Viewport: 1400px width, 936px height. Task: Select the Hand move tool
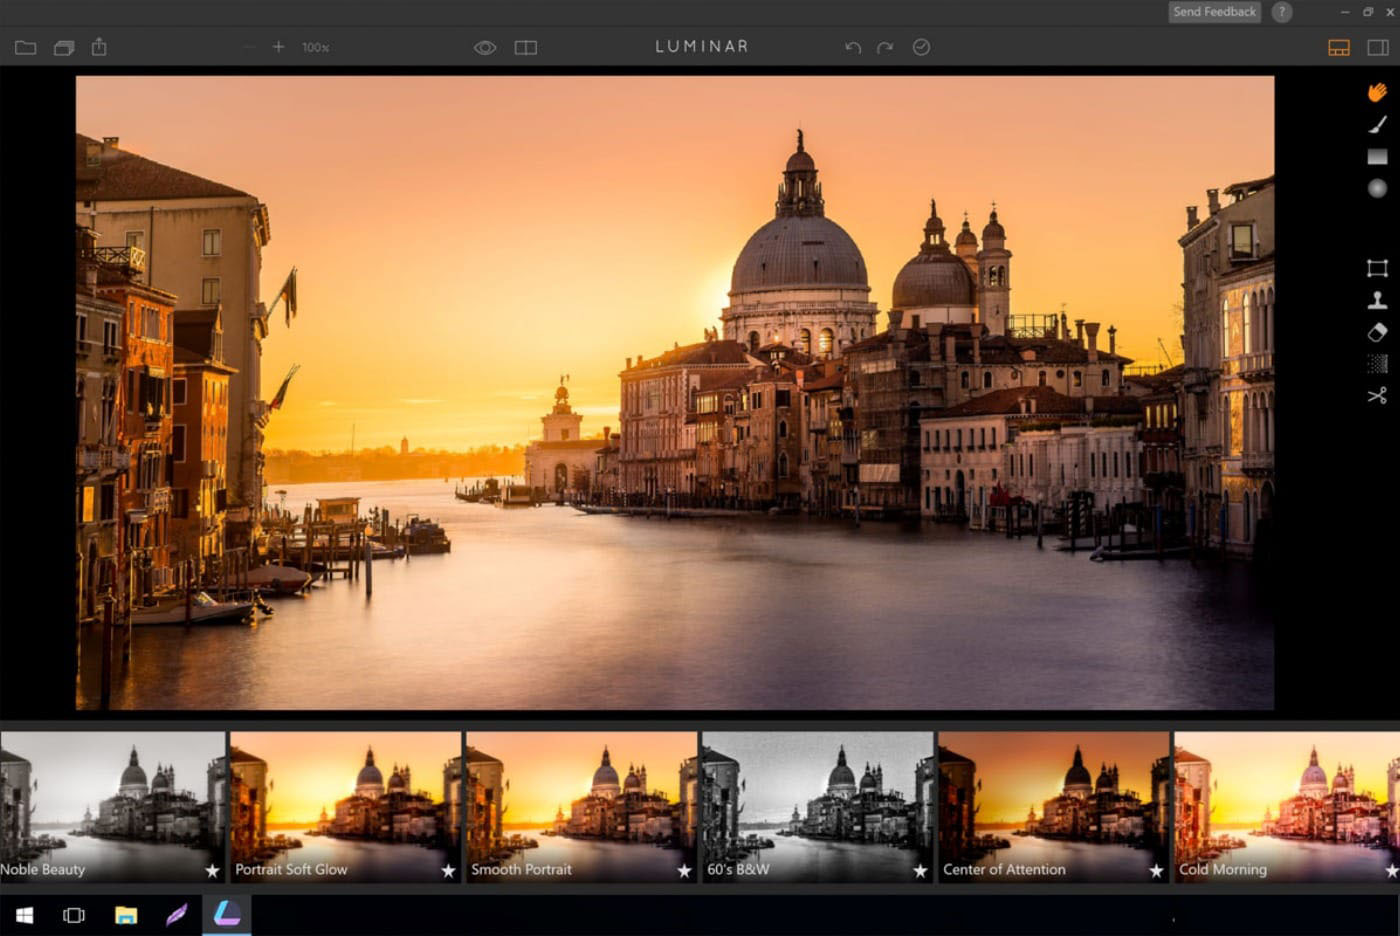coord(1377,92)
